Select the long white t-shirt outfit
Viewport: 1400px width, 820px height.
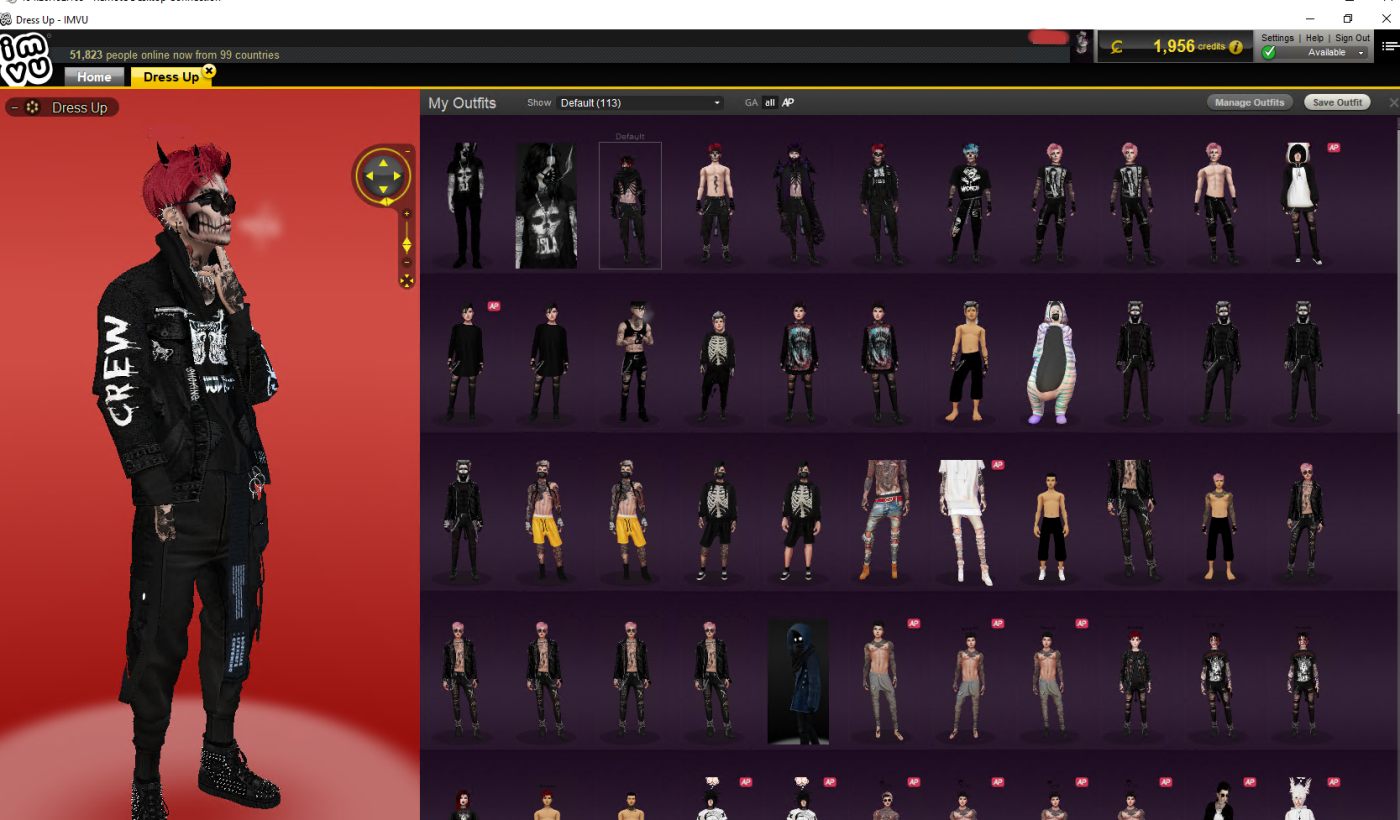(966, 522)
